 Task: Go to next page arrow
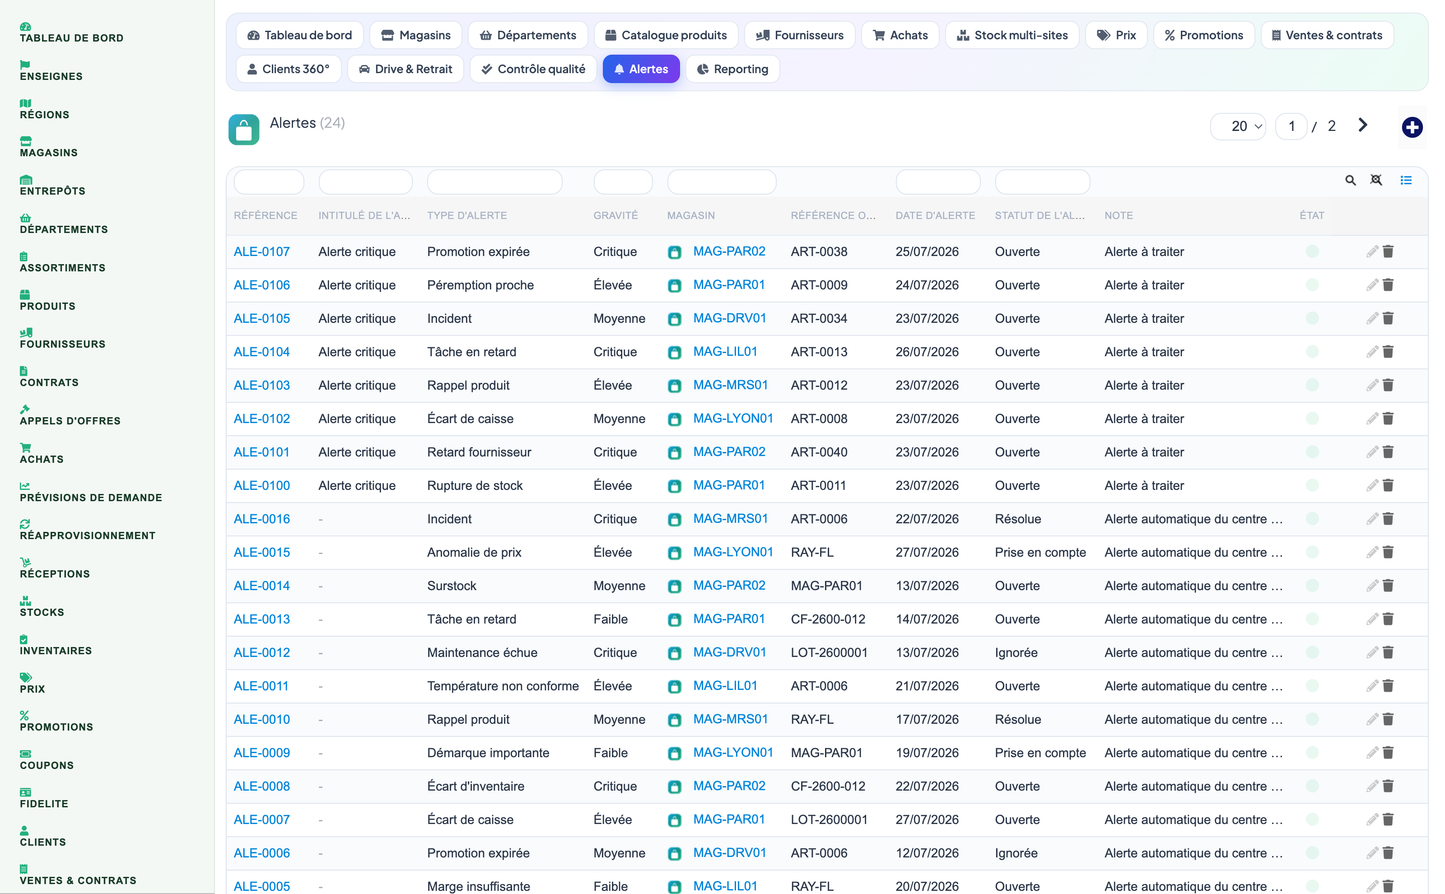[1362, 125]
